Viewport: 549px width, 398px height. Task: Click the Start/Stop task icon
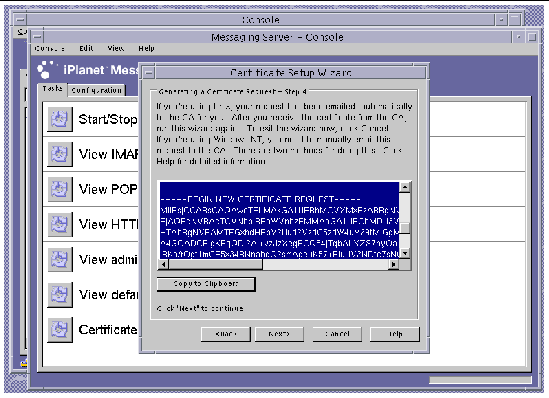pyautogui.click(x=60, y=119)
